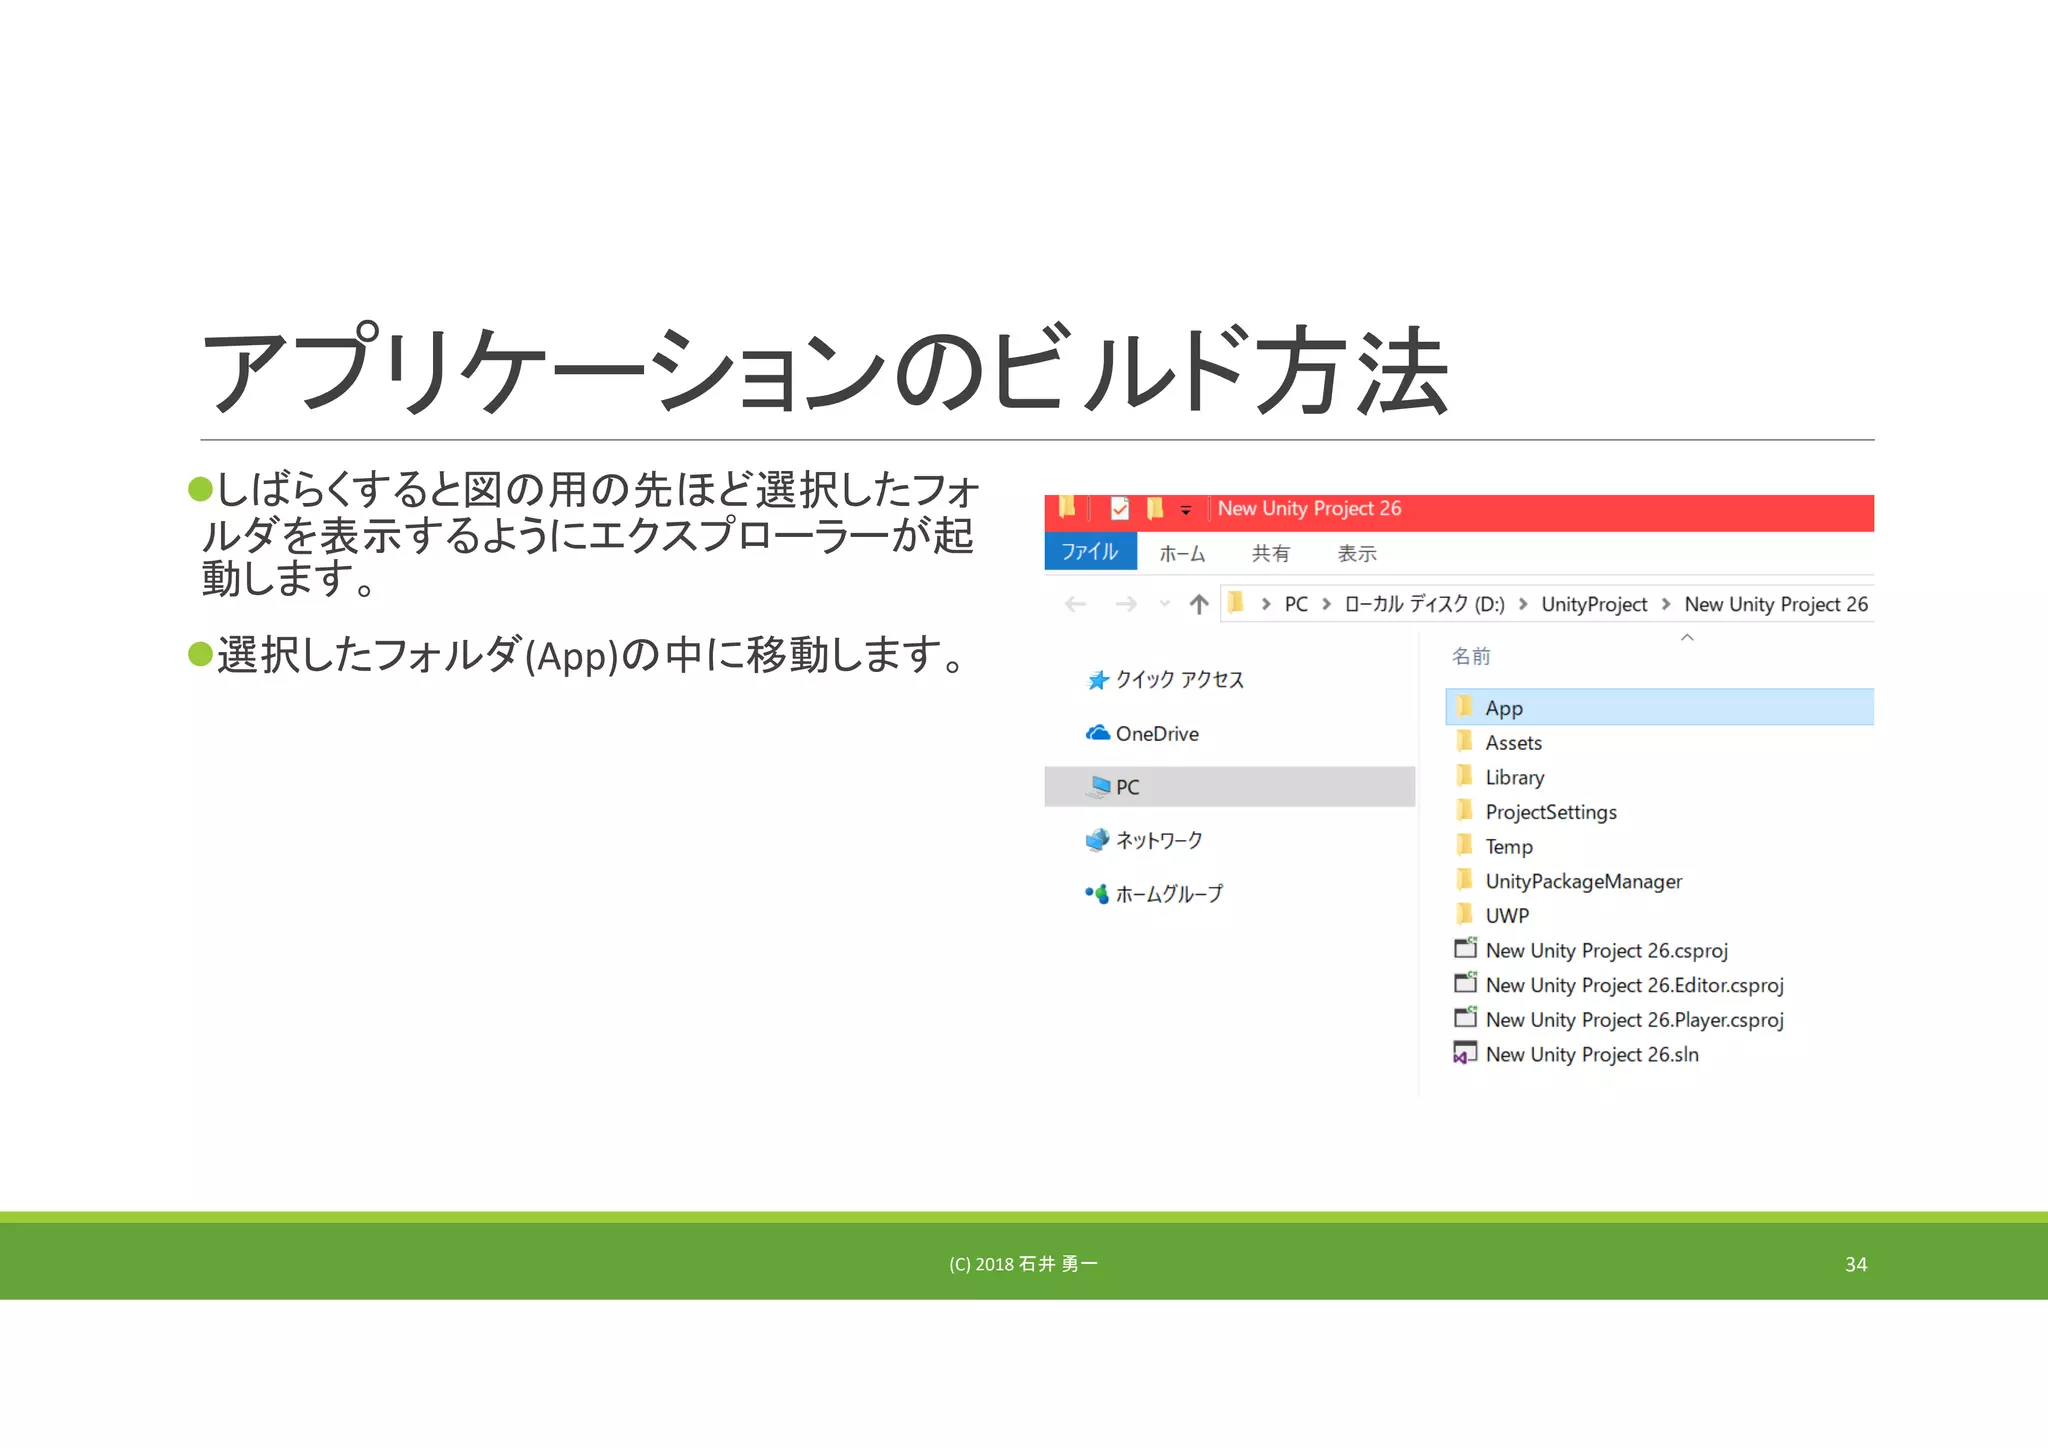Click icon of New Unity Project 26.Player.csproj
Image resolution: width=2048 pixels, height=1448 pixels.
(1466, 1017)
